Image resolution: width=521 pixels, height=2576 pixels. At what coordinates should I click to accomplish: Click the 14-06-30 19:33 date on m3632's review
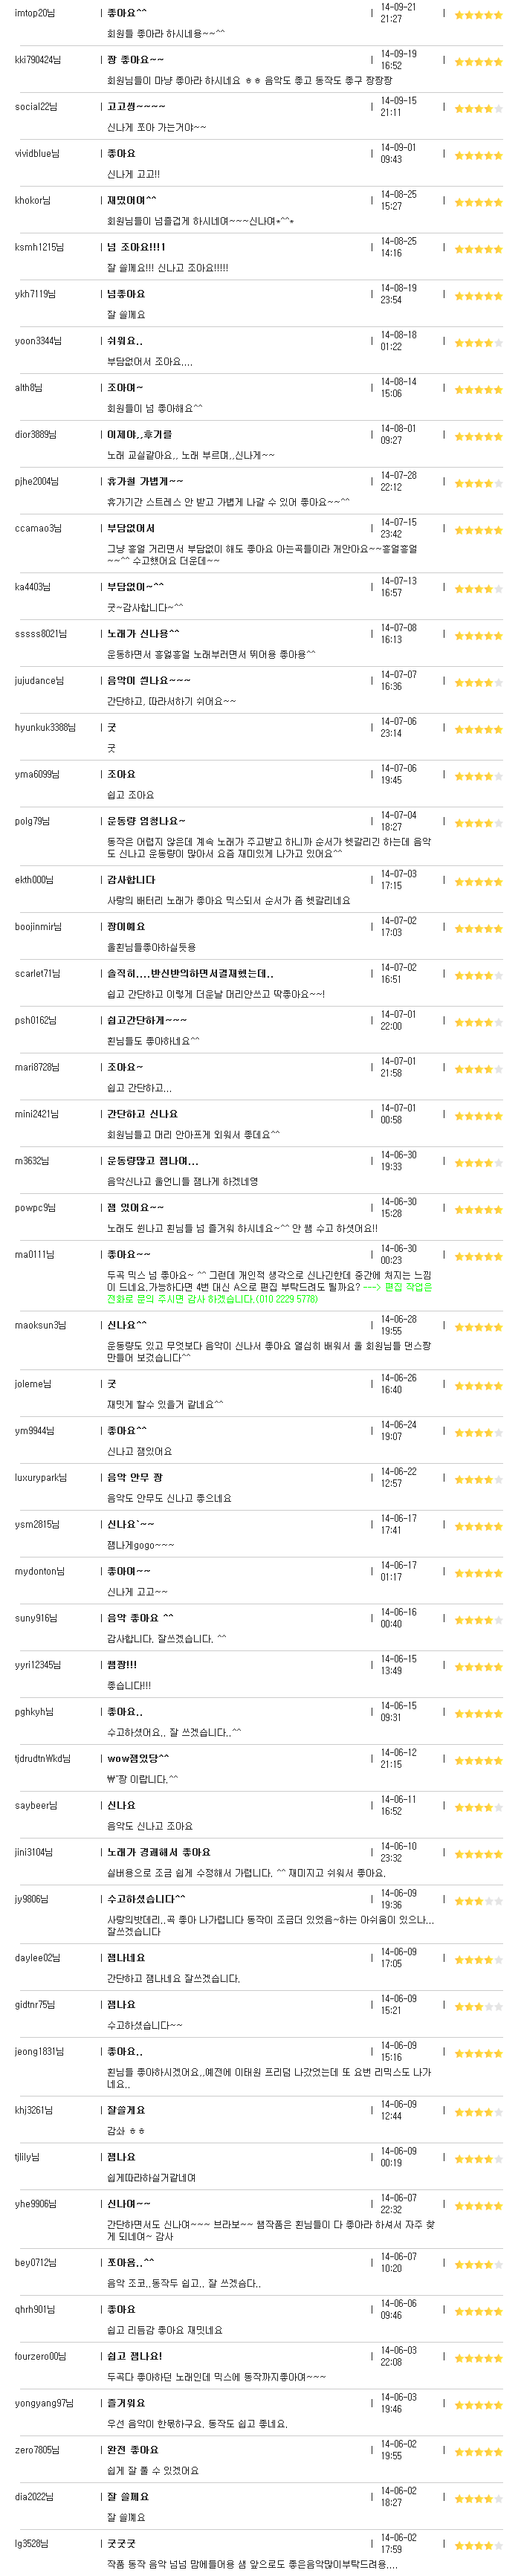[399, 1161]
